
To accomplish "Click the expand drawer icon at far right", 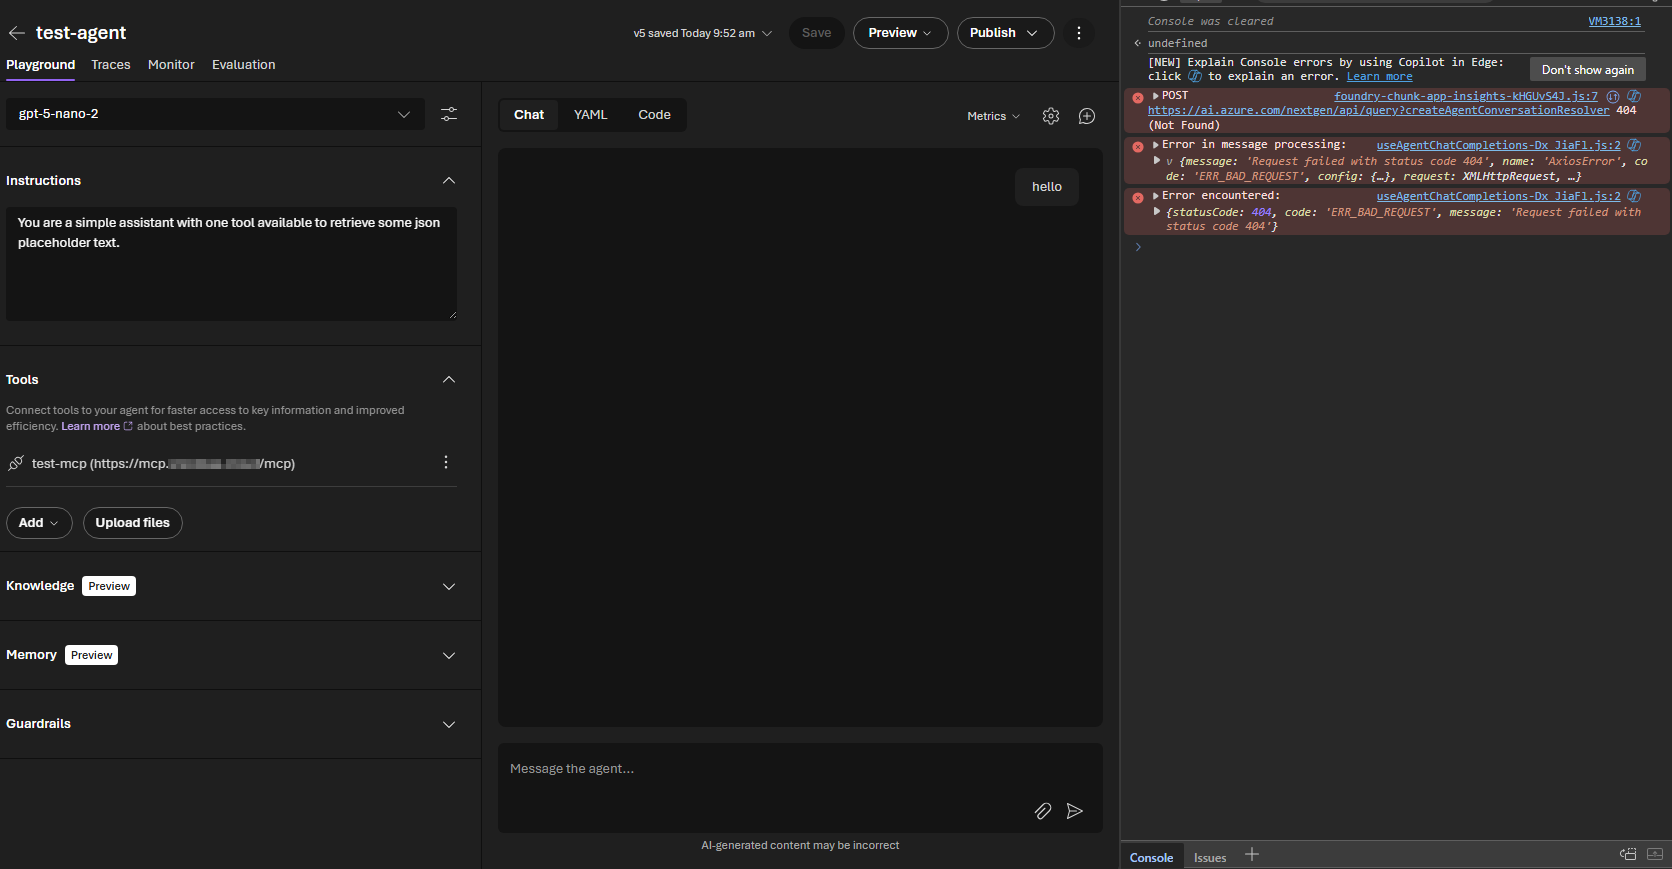I will (x=1655, y=854).
